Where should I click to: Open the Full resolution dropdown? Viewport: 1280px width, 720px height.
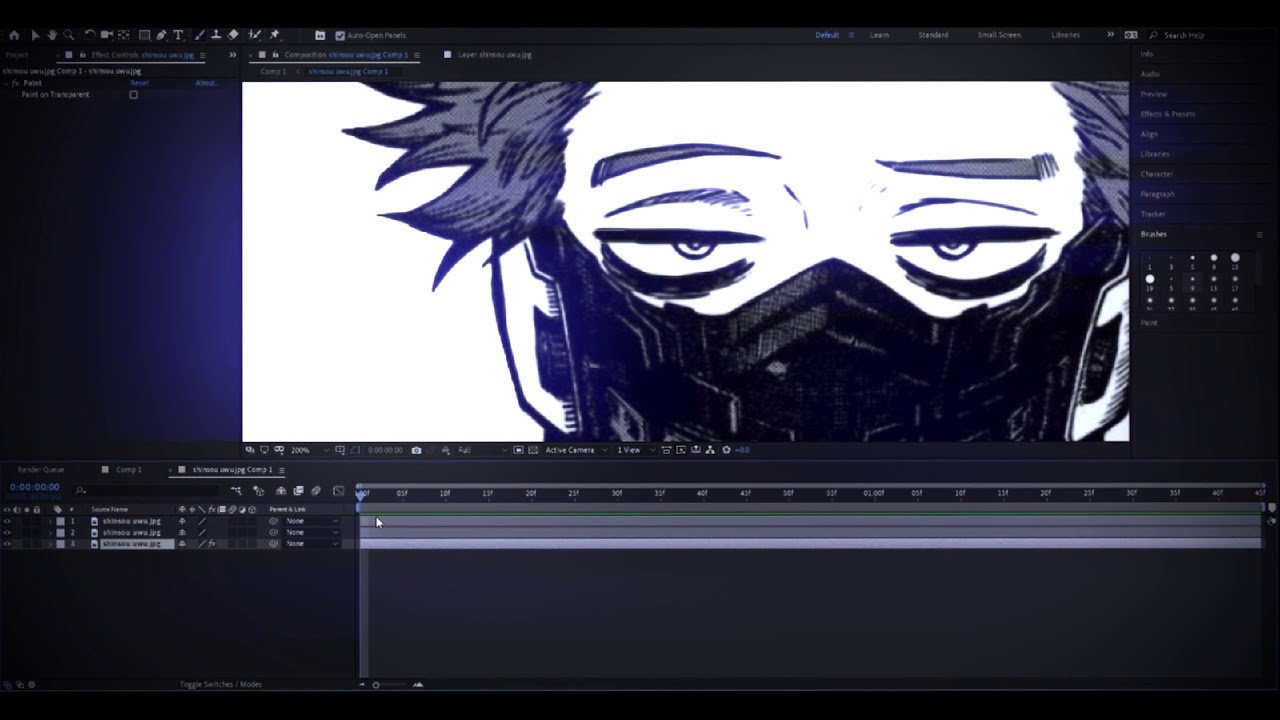482,450
